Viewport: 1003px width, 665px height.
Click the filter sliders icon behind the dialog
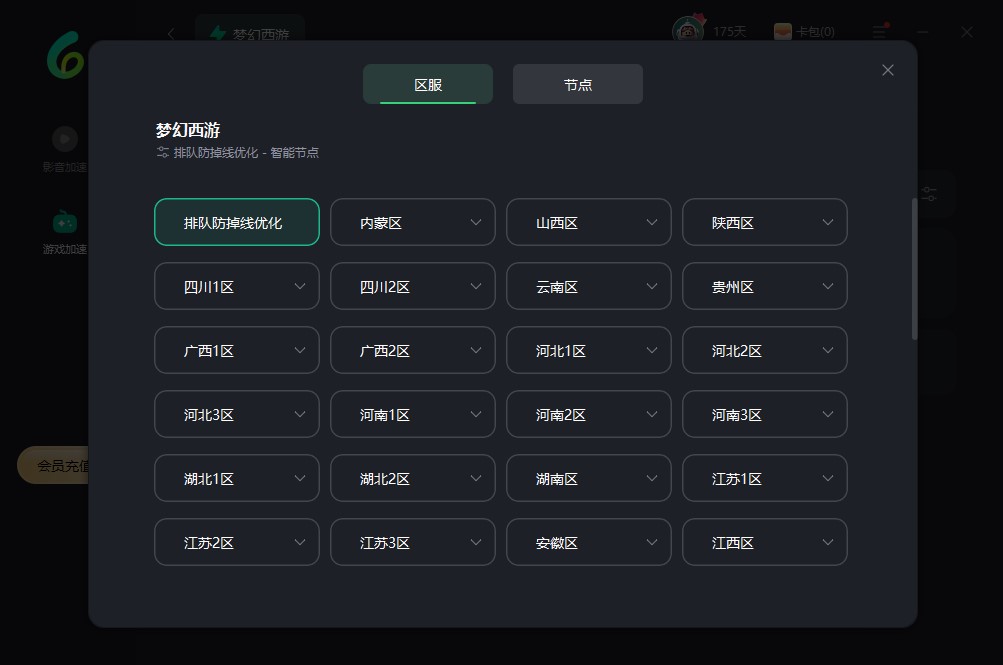(929, 194)
